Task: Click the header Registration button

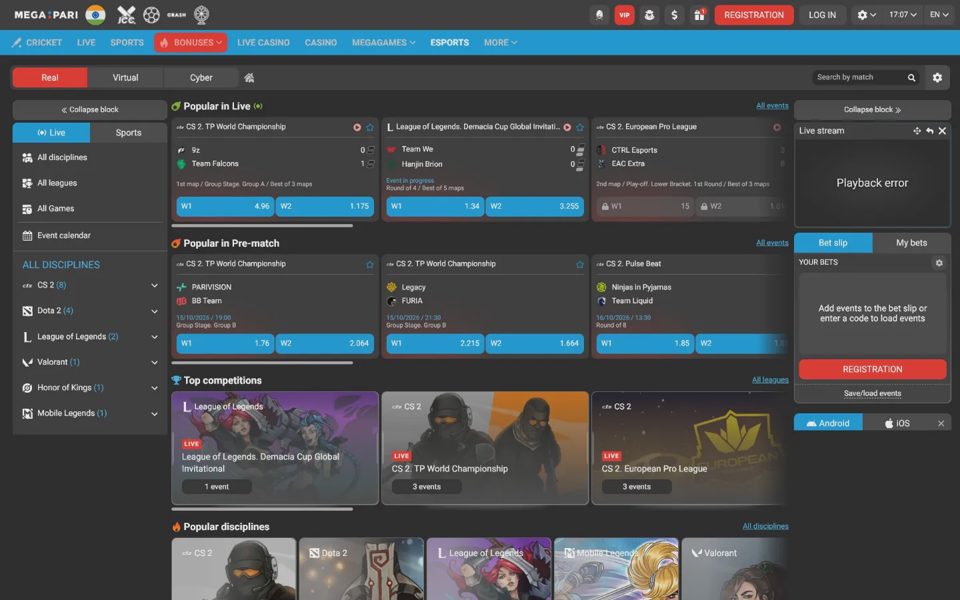Action: [x=754, y=15]
